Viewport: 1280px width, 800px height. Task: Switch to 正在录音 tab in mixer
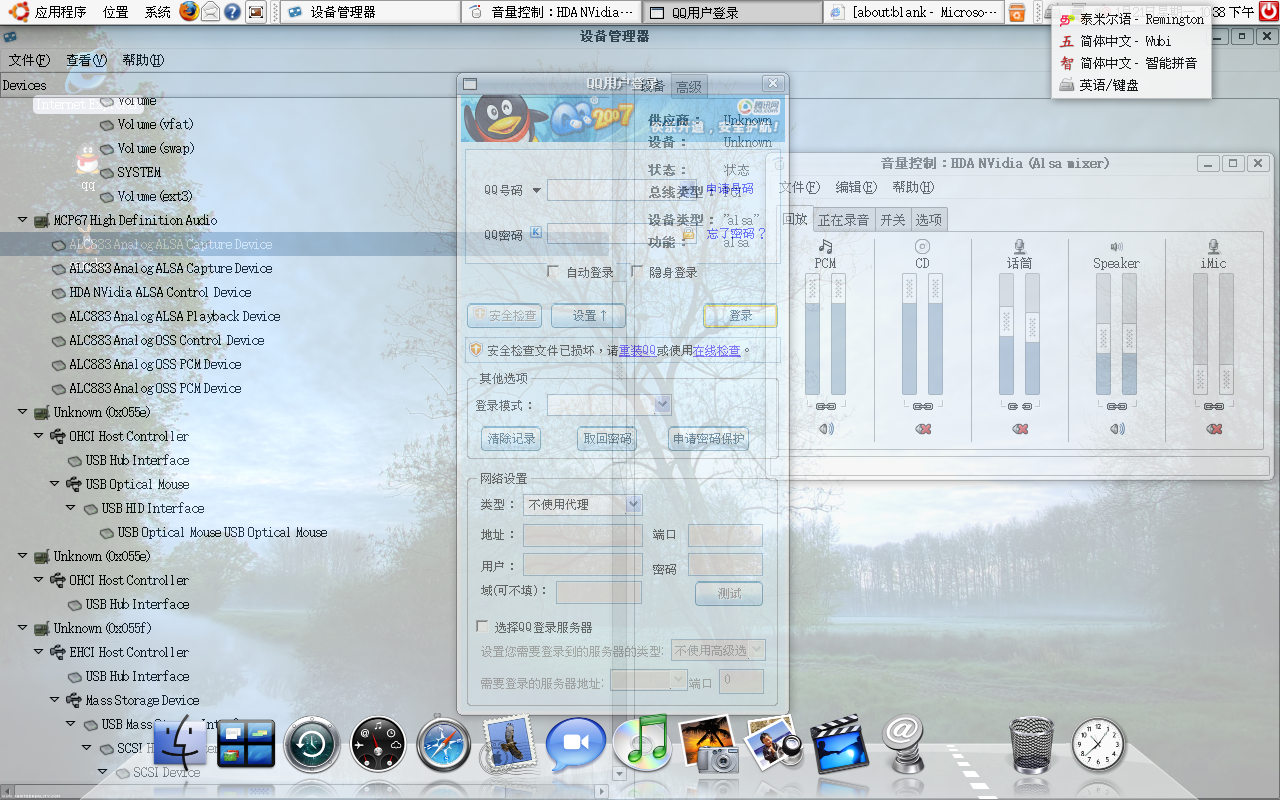tap(843, 219)
